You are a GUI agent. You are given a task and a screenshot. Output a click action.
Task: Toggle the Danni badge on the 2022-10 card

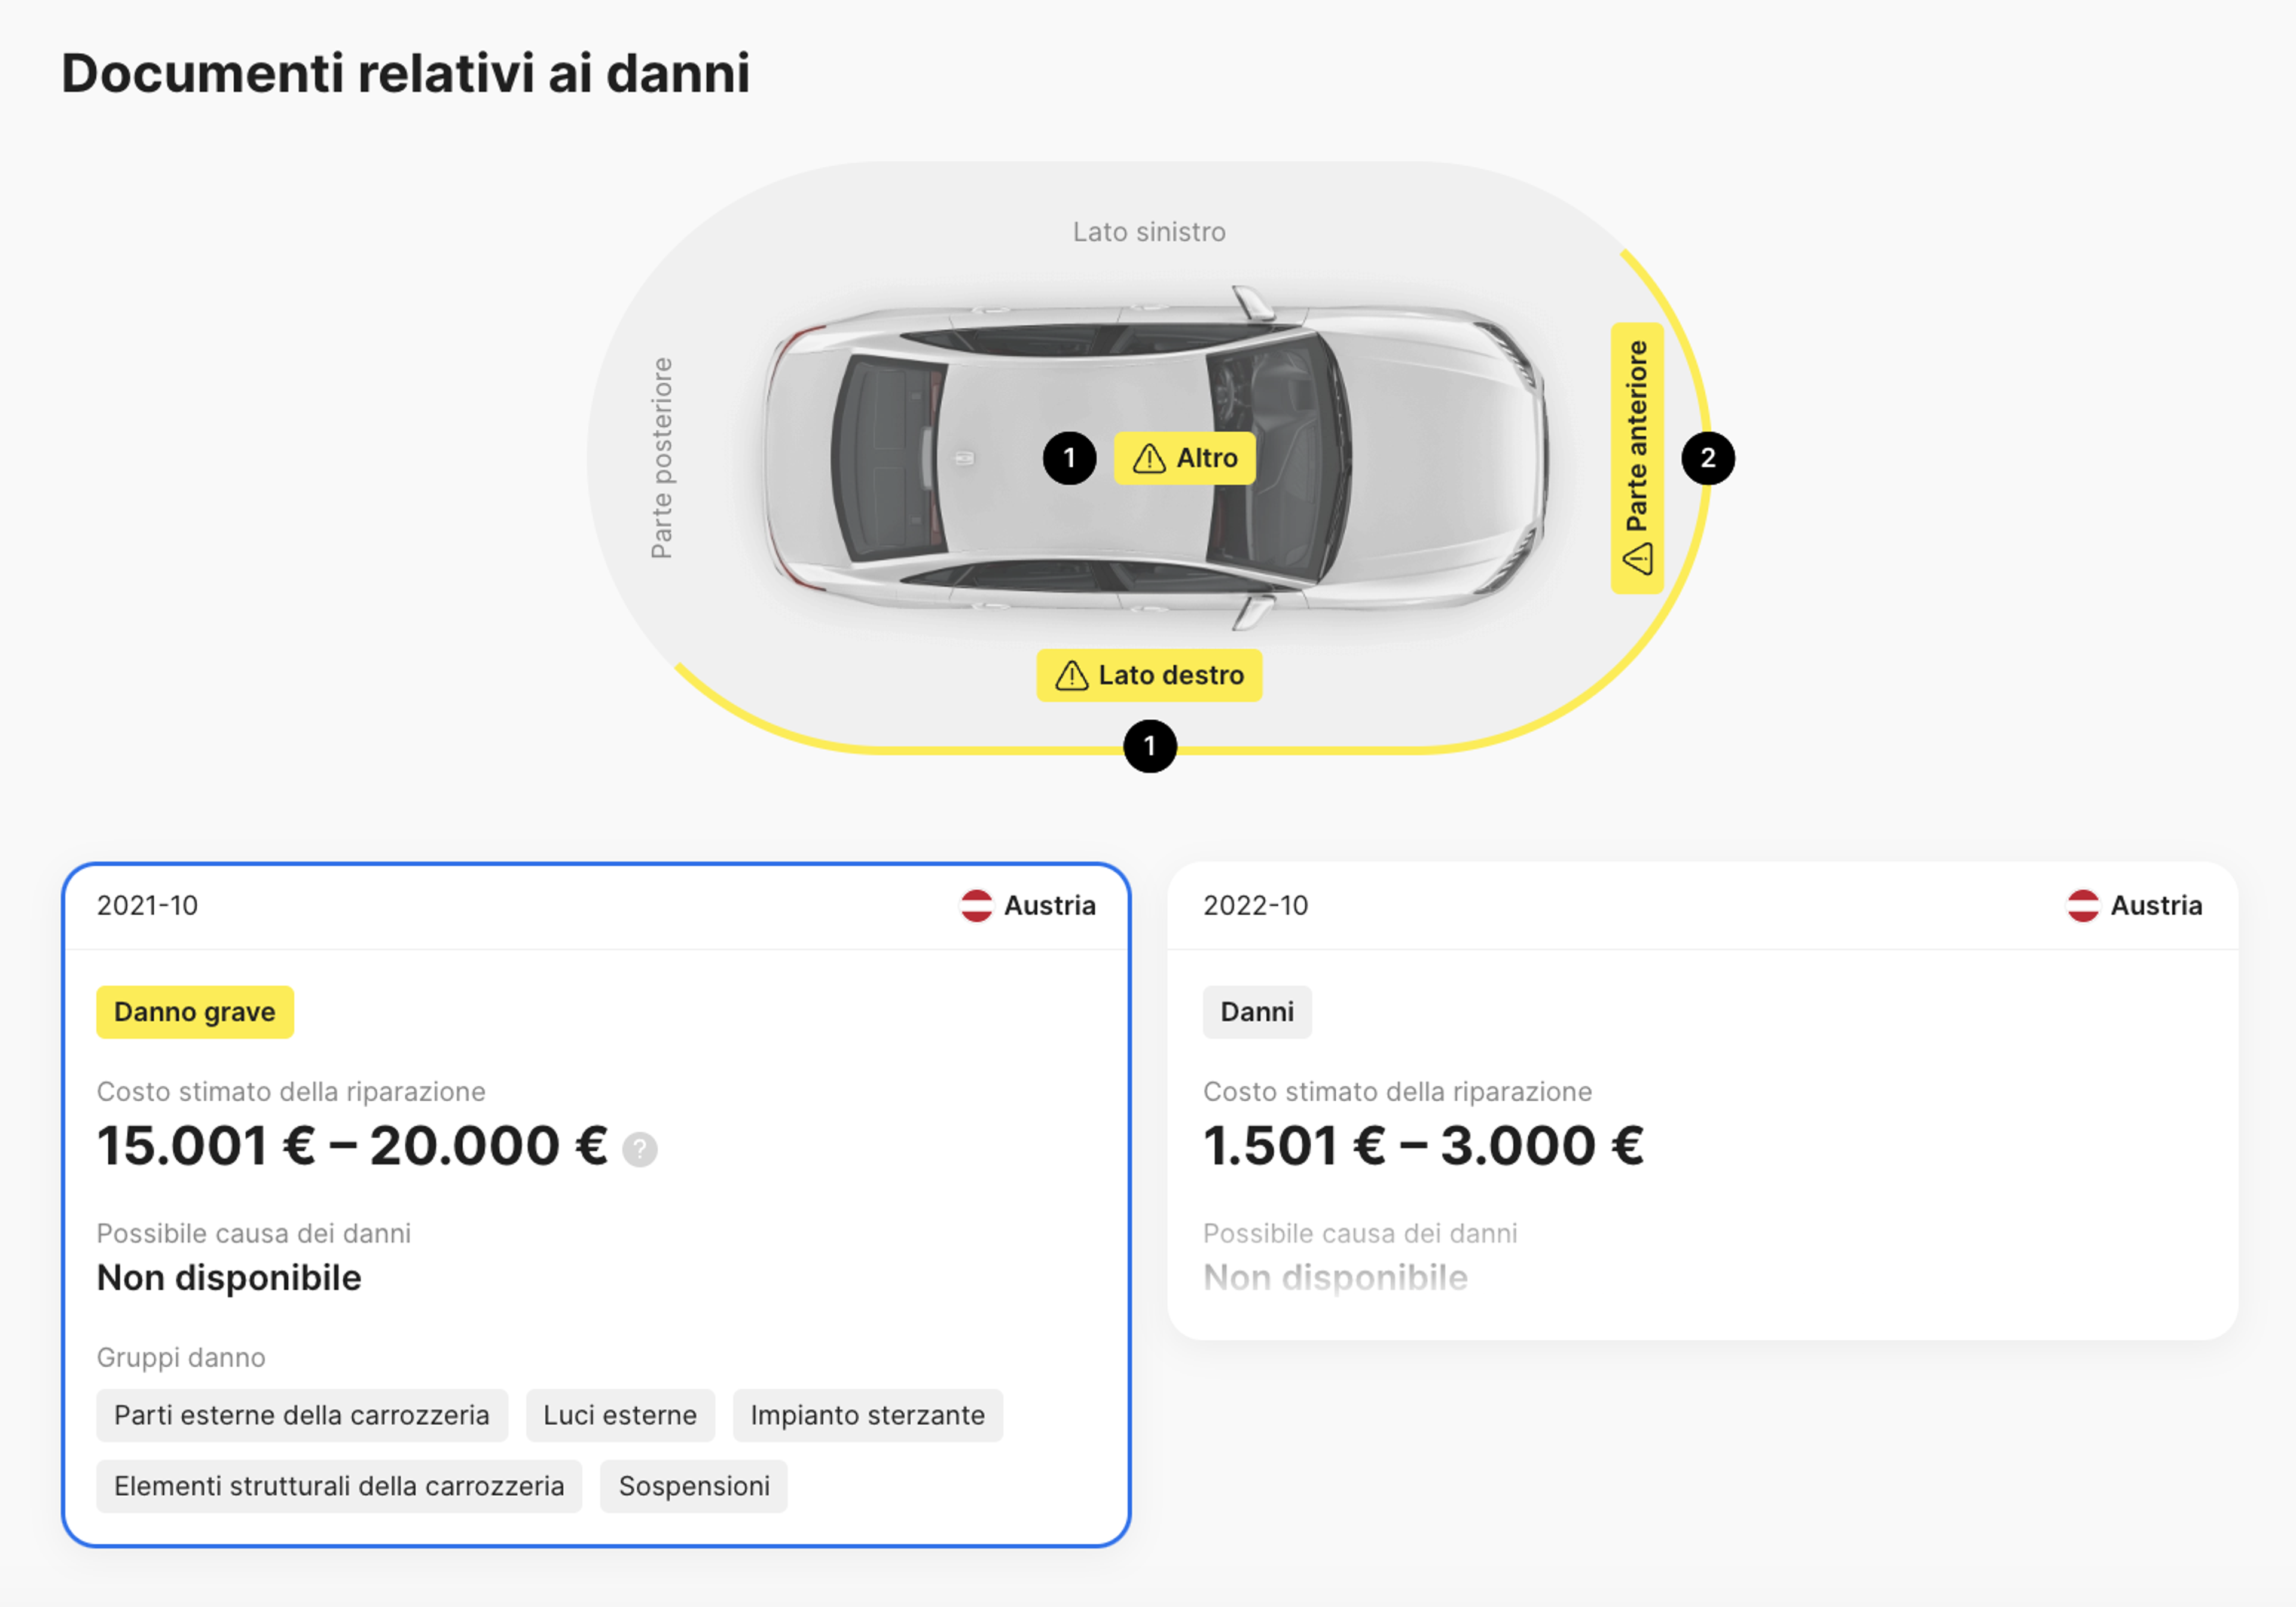1257,1012
